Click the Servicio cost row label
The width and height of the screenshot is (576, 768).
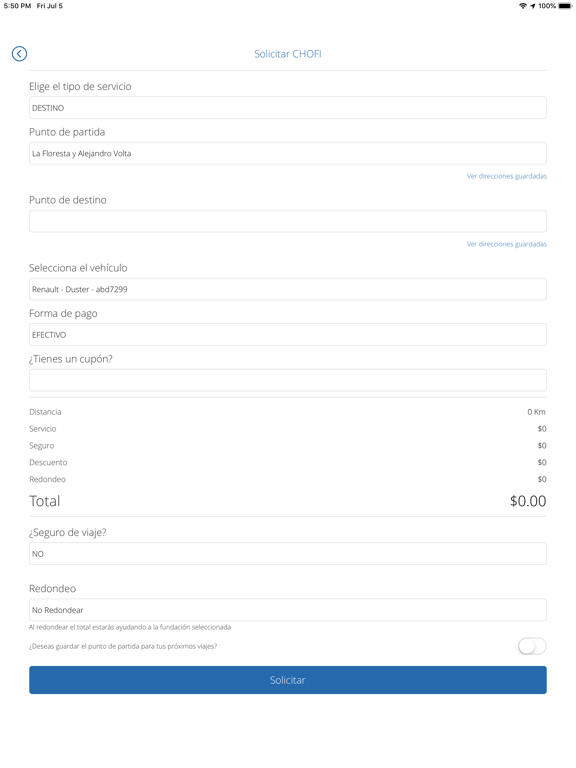43,429
